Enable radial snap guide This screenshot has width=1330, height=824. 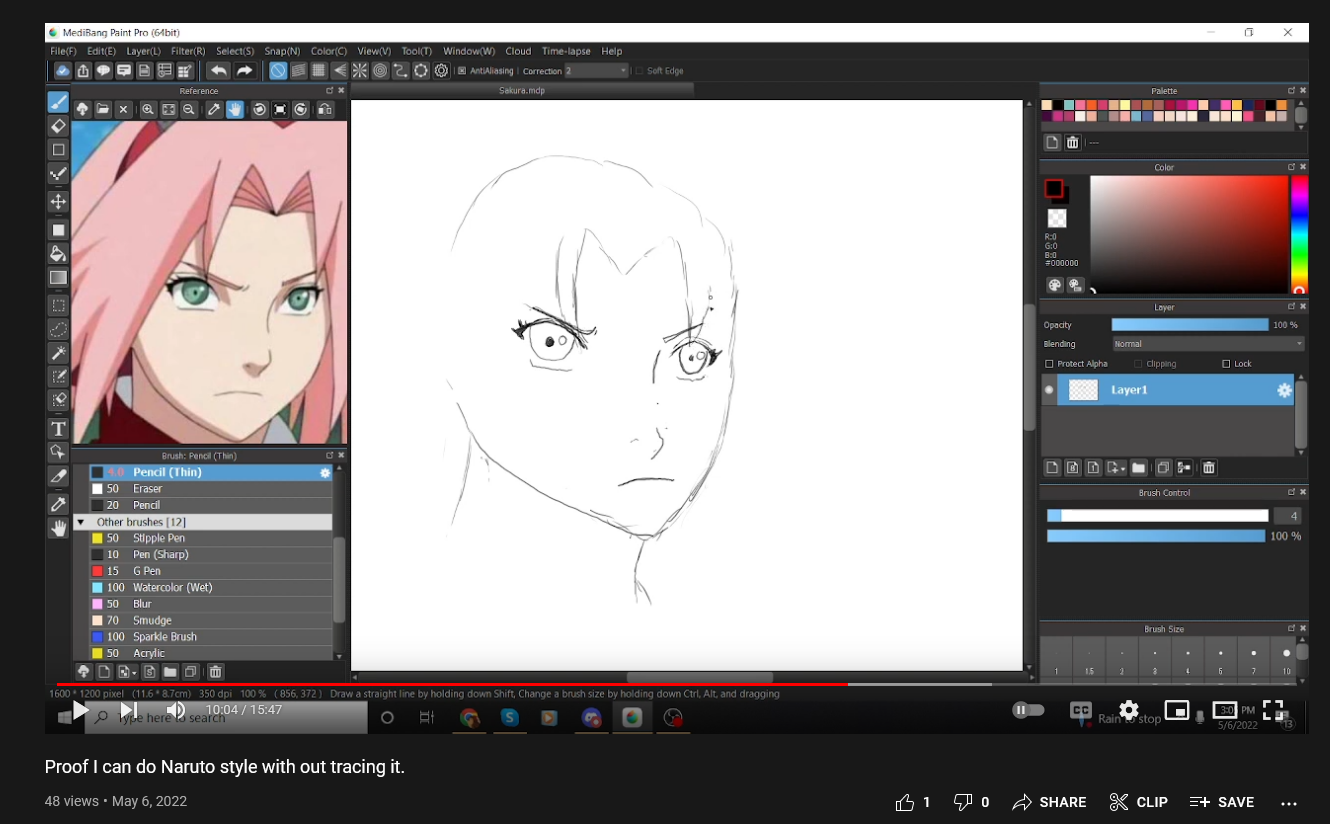pyautogui.click(x=360, y=70)
